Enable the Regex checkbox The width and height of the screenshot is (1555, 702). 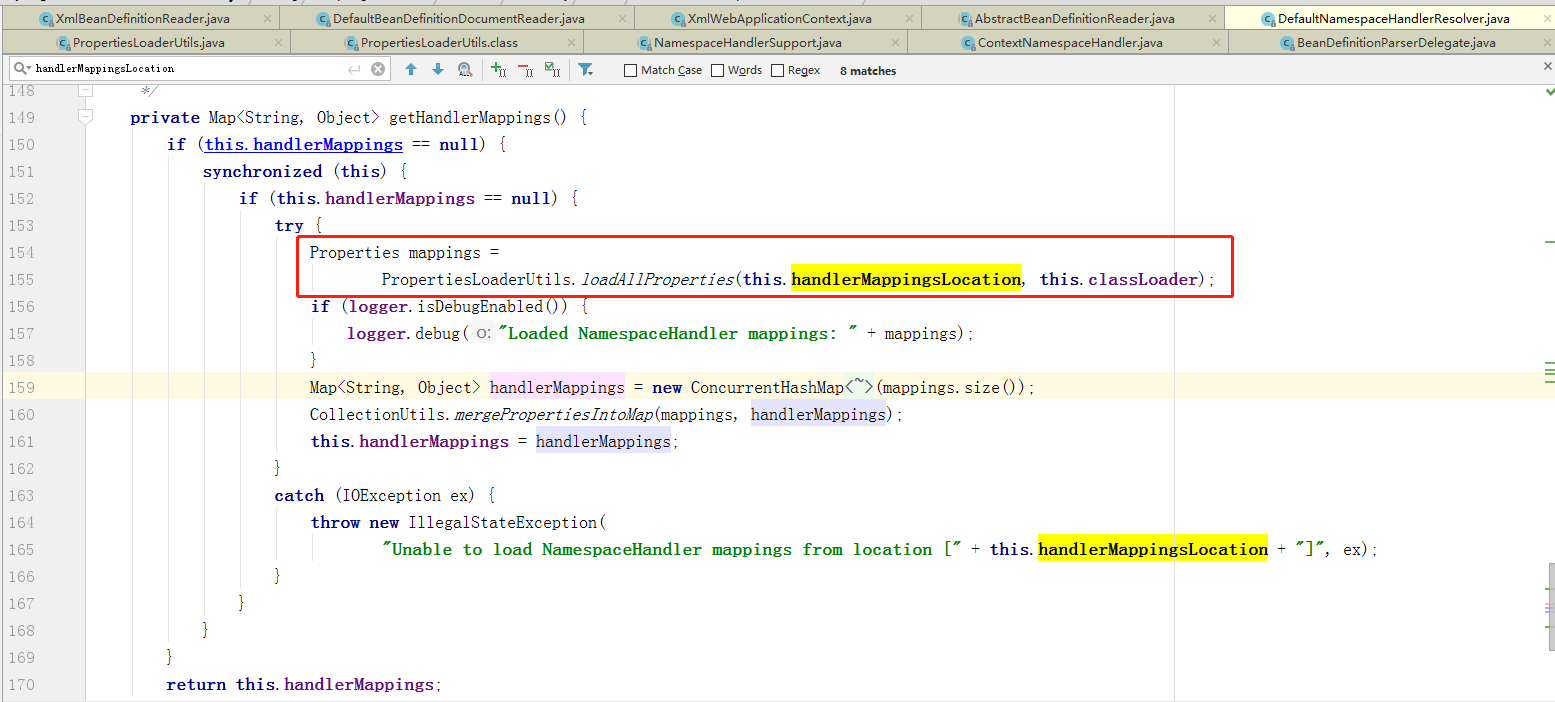tap(777, 70)
